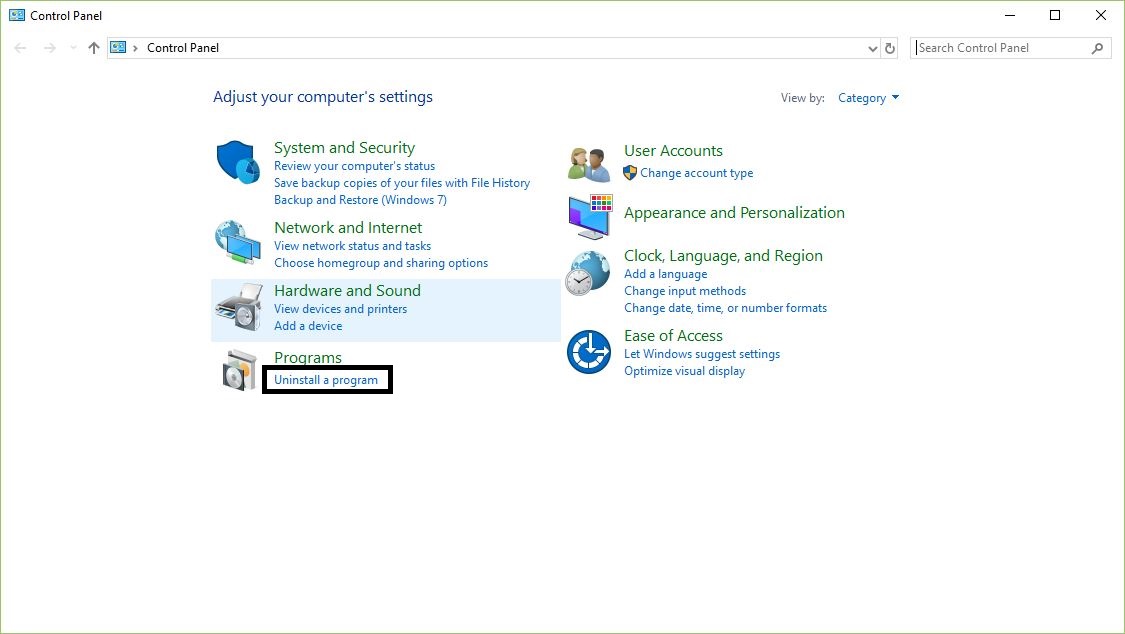
Task: Open the recent locations dropdown arrow
Action: (73, 48)
